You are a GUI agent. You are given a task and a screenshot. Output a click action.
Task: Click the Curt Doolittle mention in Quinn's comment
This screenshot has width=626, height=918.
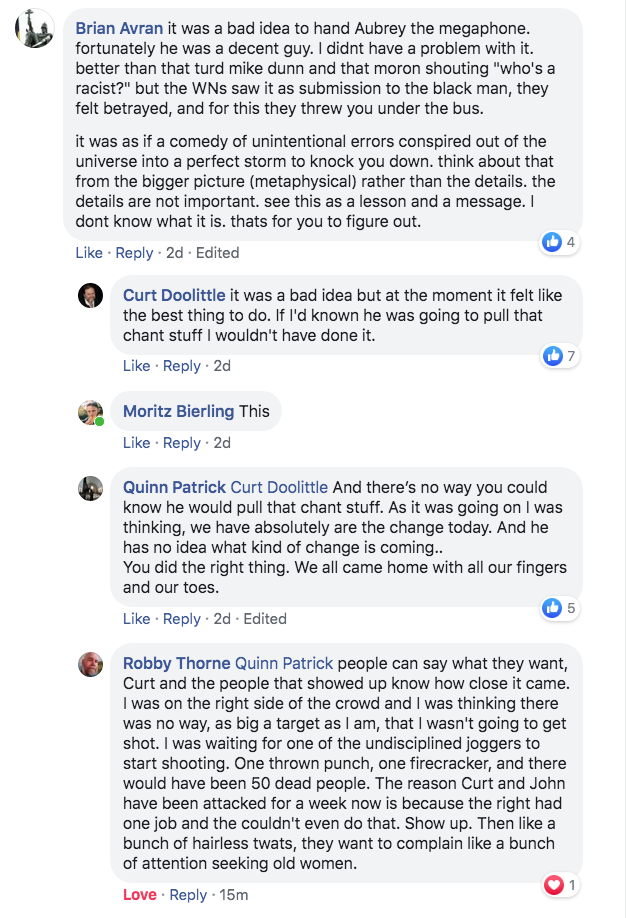(279, 487)
